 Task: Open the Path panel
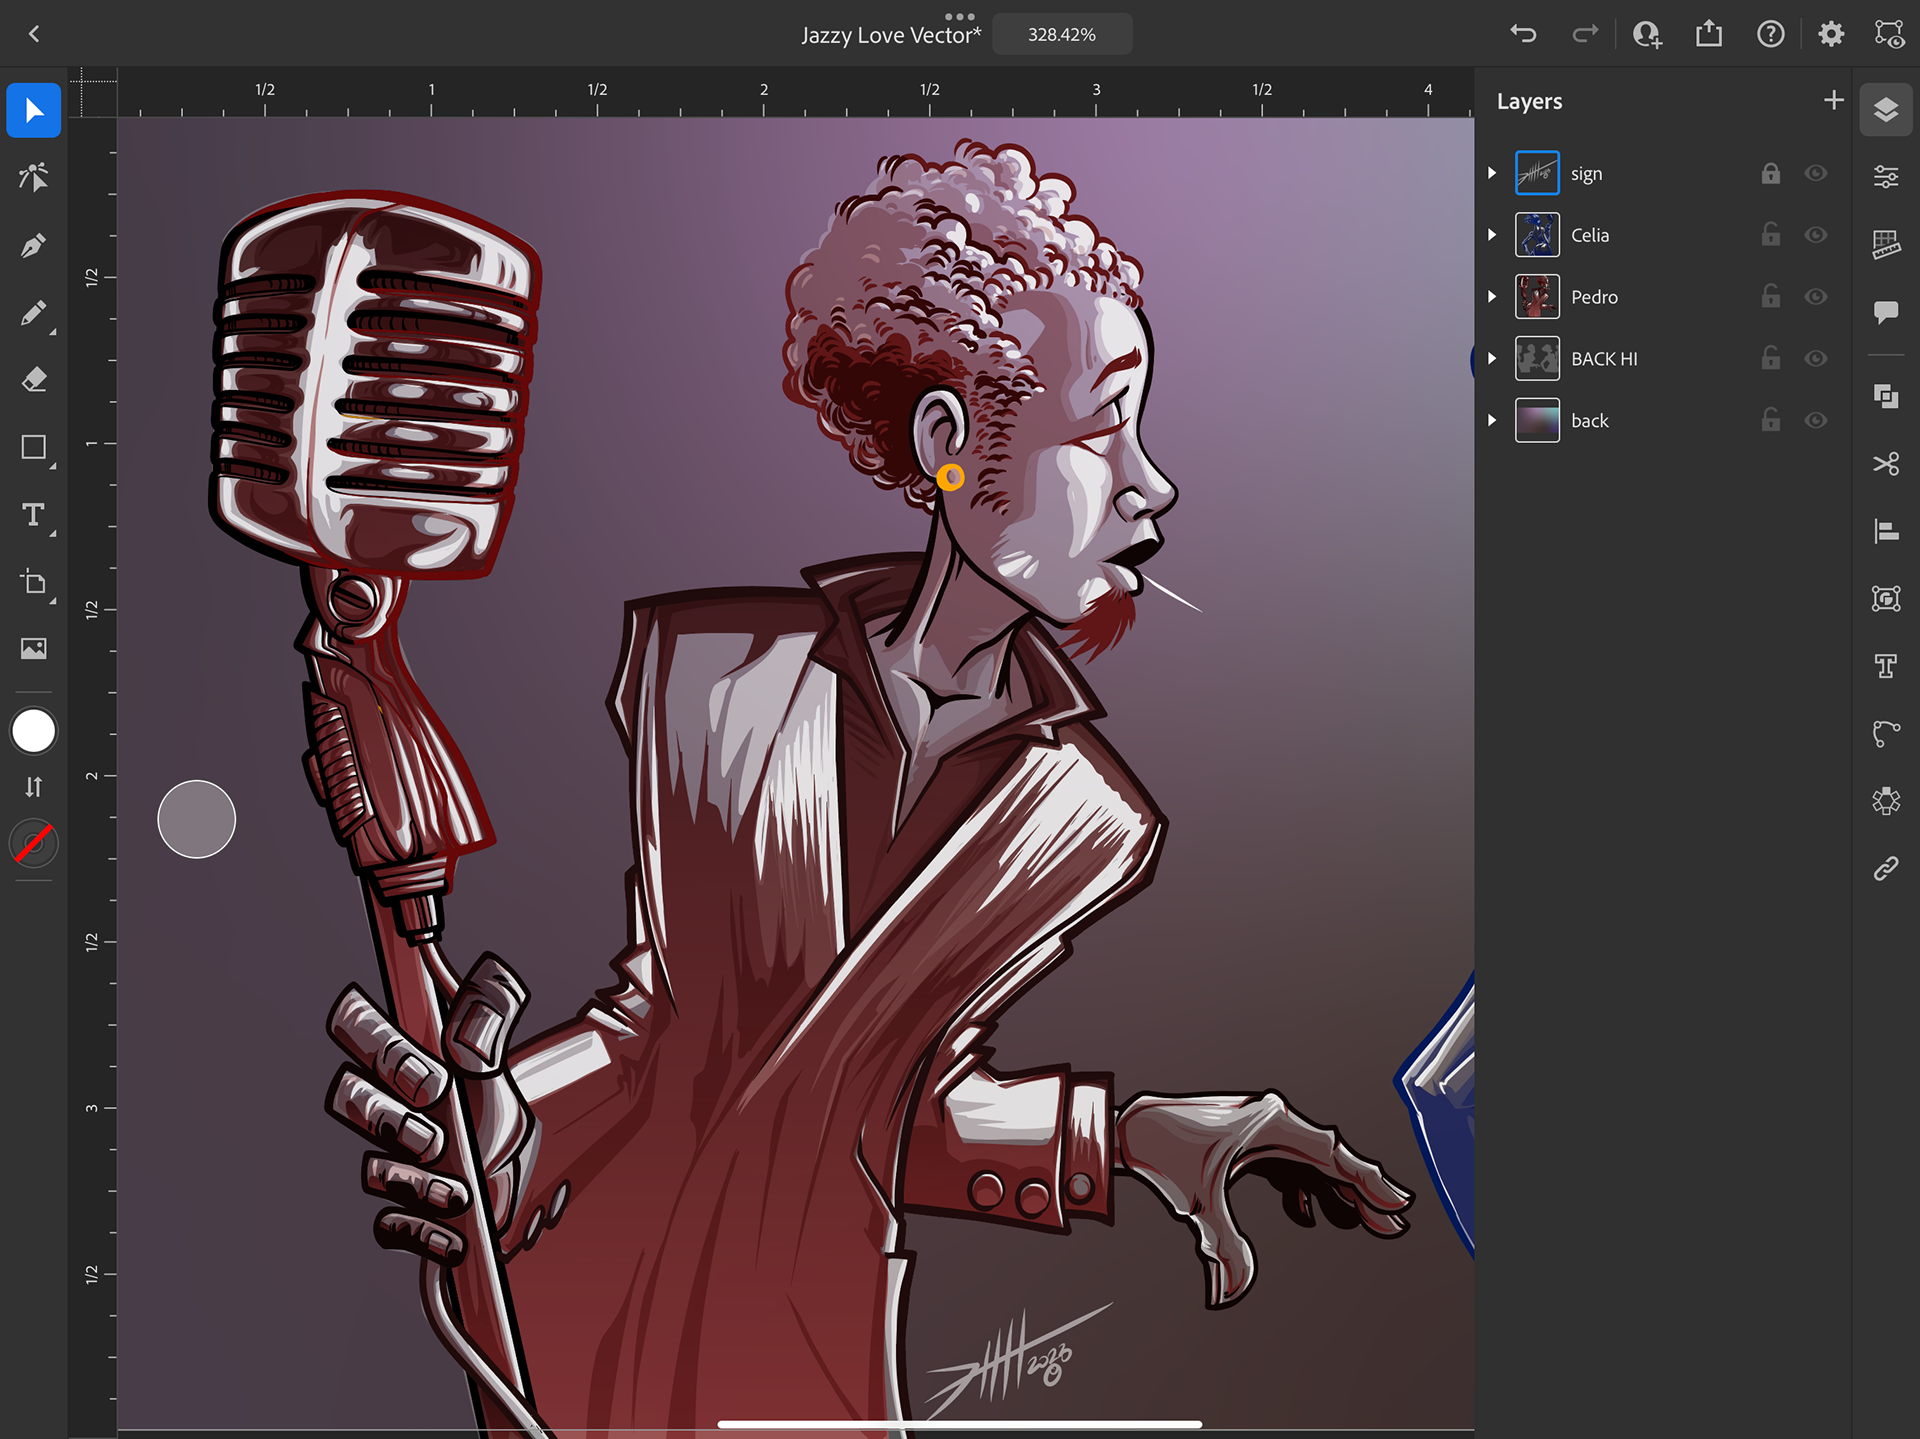pyautogui.click(x=1886, y=733)
